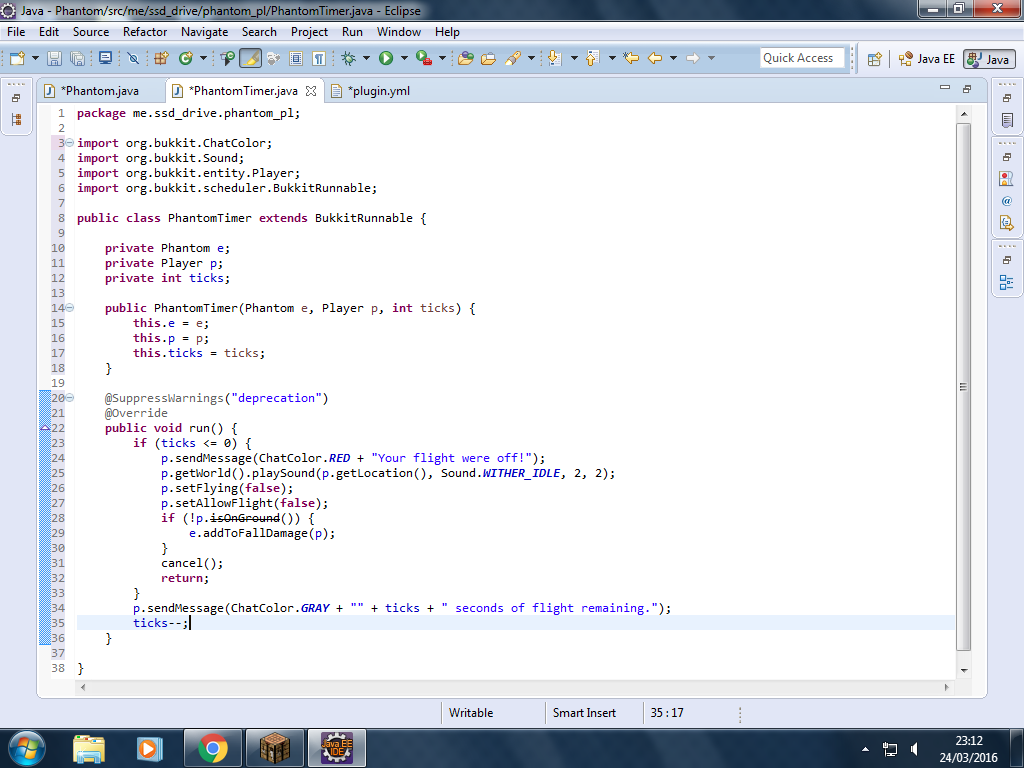Open the Refactor menu
The image size is (1024, 768).
145,32
